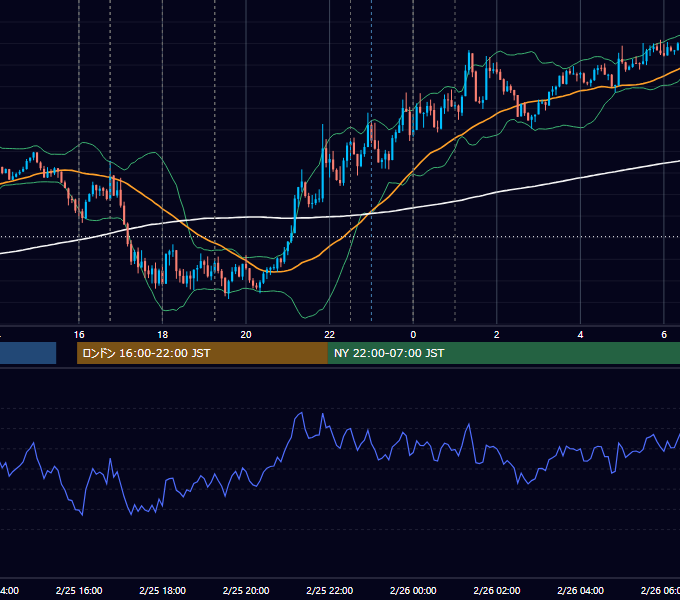Click the blue session bar before London
The image size is (680, 600).
point(28,353)
